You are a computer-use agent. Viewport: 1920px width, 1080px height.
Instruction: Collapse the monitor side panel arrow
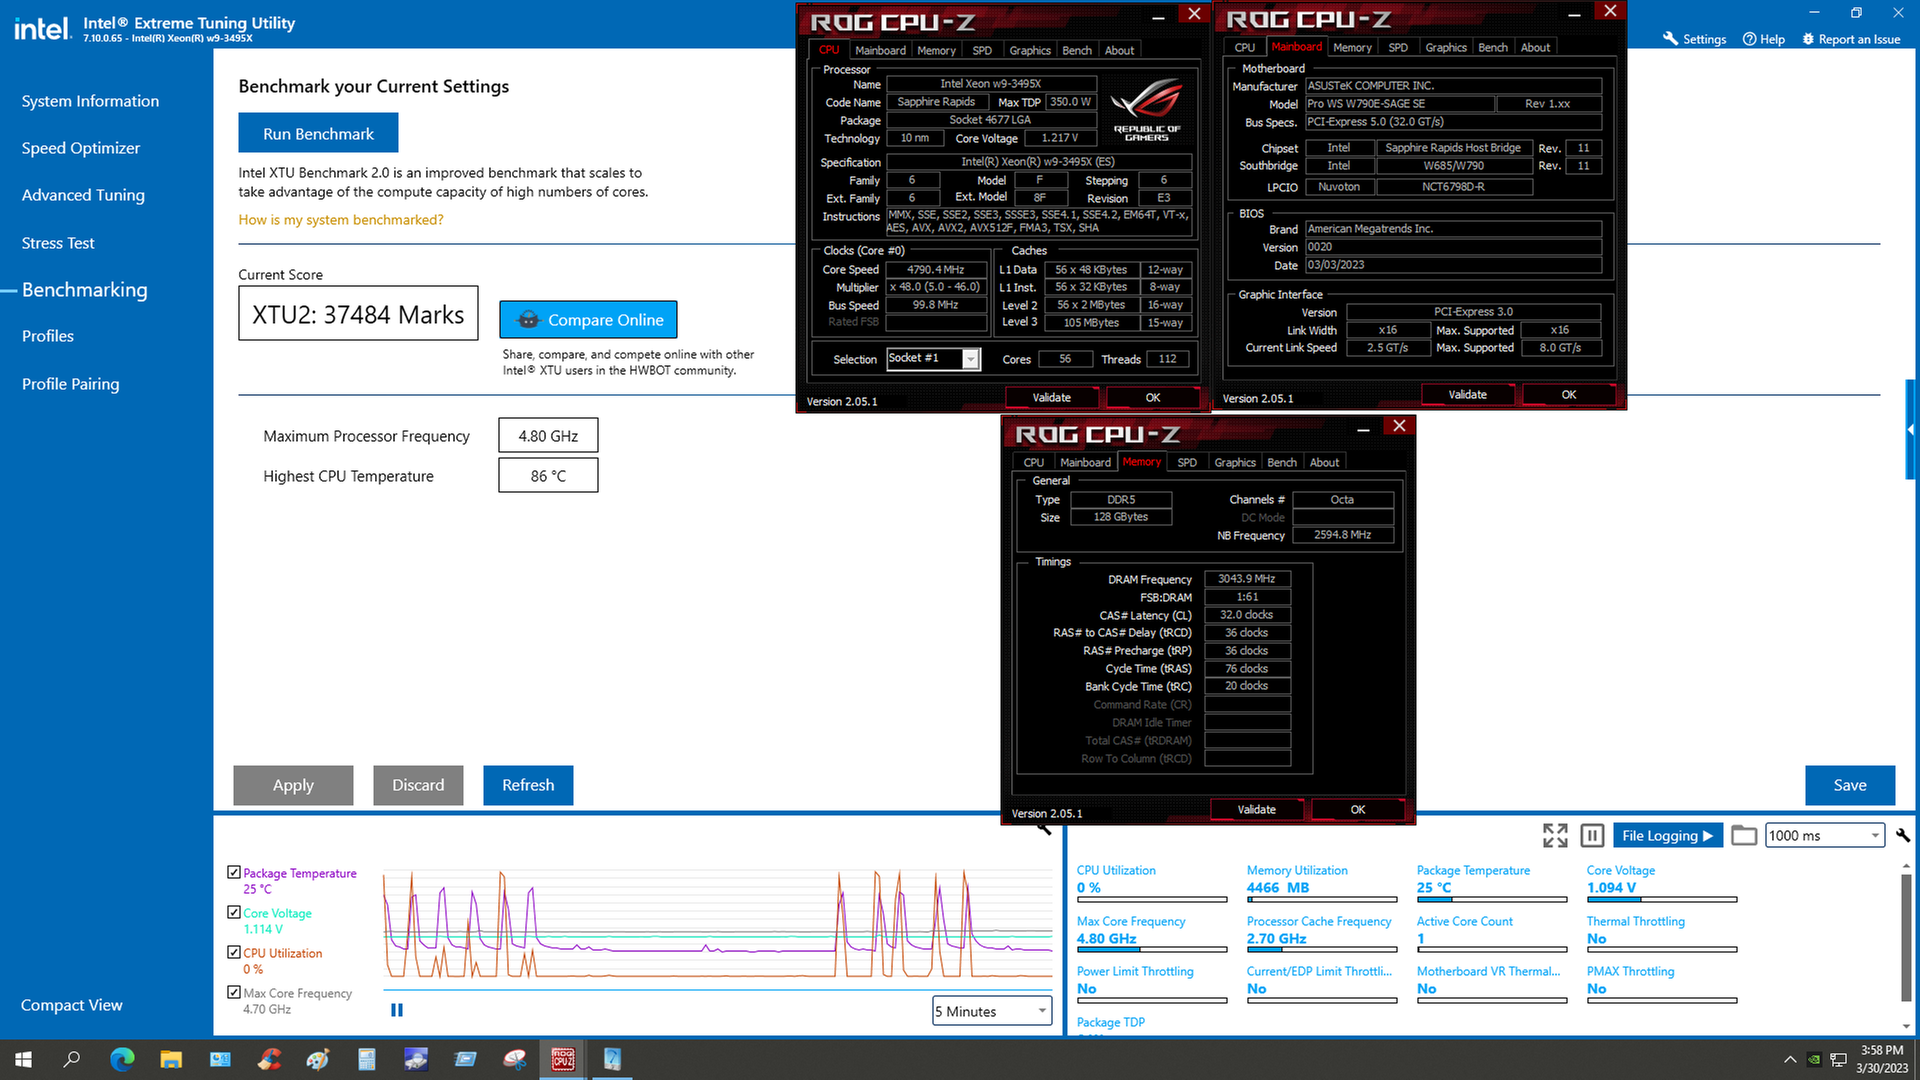[1911, 430]
